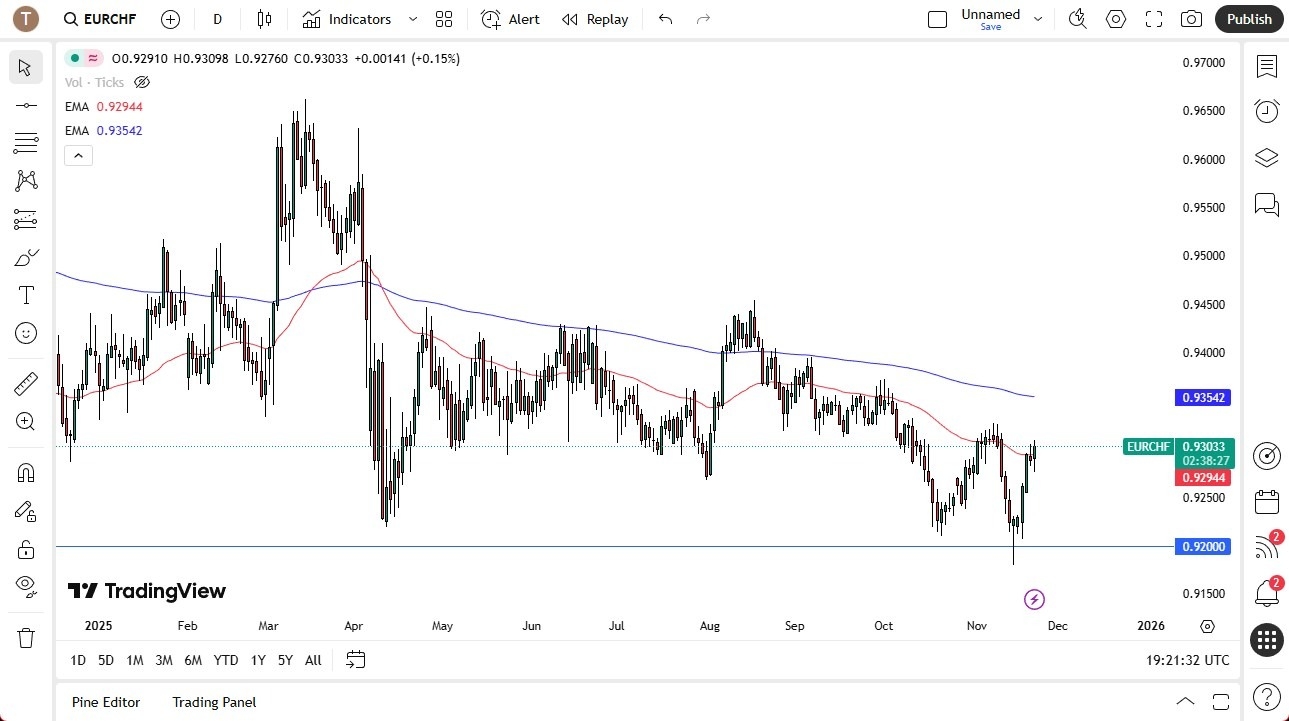This screenshot has width=1289, height=721.
Task: Open the Object Tree panel
Action: (1266, 157)
